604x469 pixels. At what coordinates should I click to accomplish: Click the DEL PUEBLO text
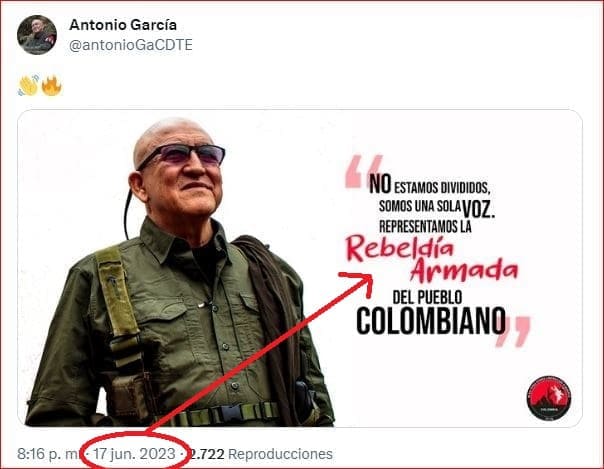427,297
